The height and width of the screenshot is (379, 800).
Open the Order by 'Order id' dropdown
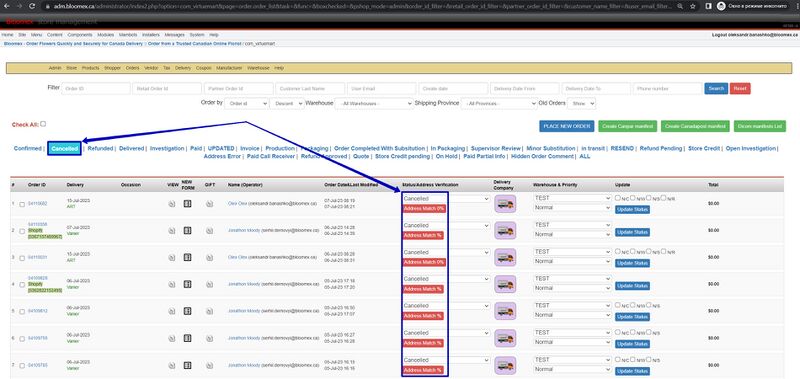point(246,103)
